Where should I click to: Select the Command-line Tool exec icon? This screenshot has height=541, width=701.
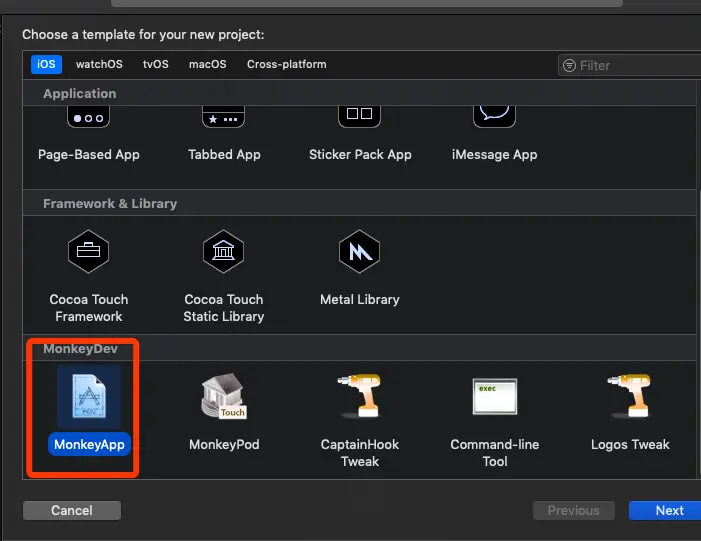(495, 396)
